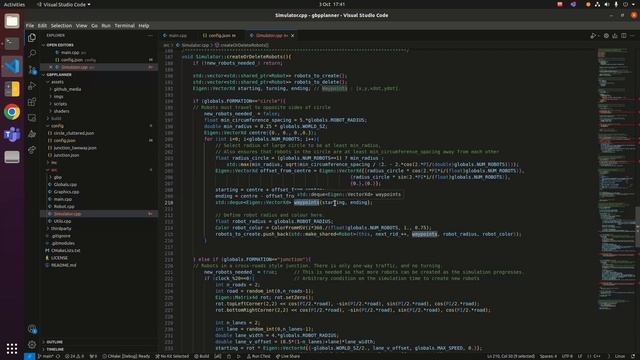This screenshot has height=360, width=640.
Task: Open the Search view in activity bar
Action: (x=32, y=53)
